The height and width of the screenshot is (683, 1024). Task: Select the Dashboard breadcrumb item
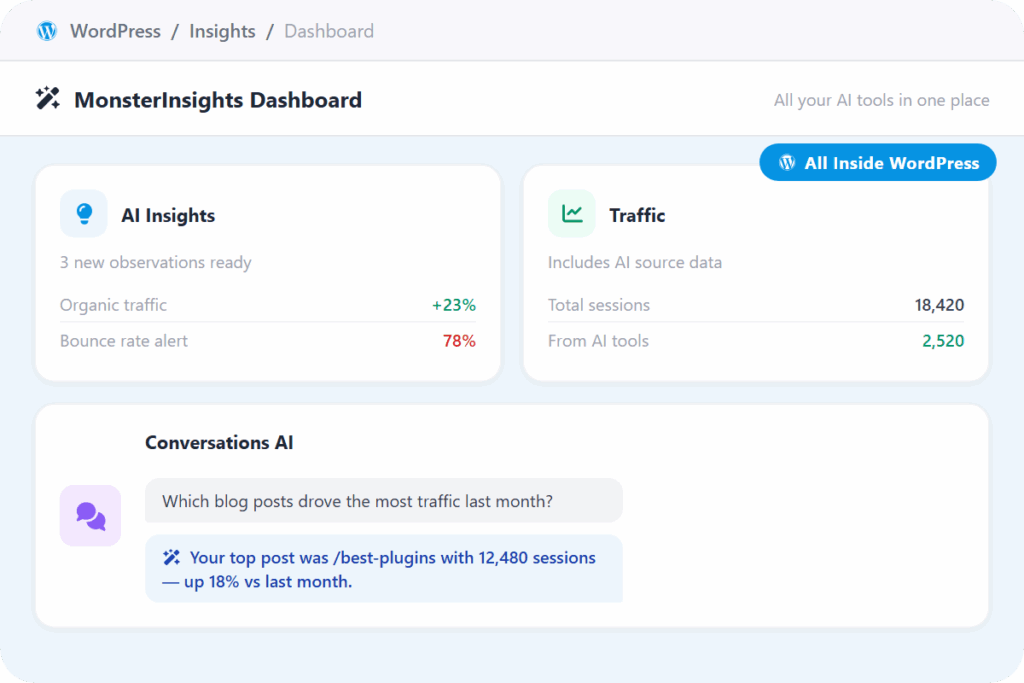[x=329, y=31]
